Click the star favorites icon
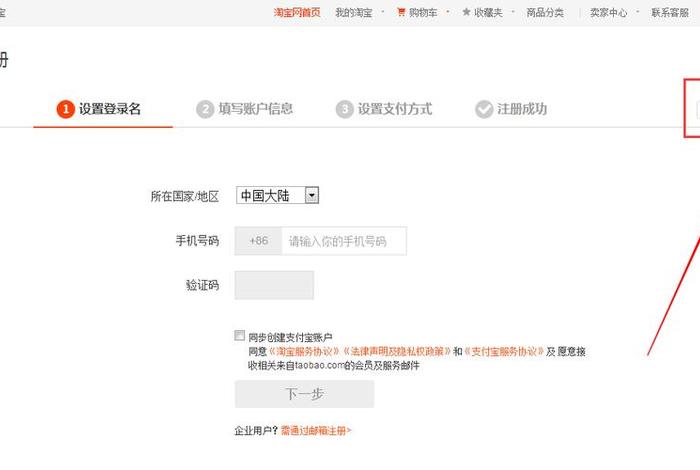This screenshot has width=700, height=470. 466,12
